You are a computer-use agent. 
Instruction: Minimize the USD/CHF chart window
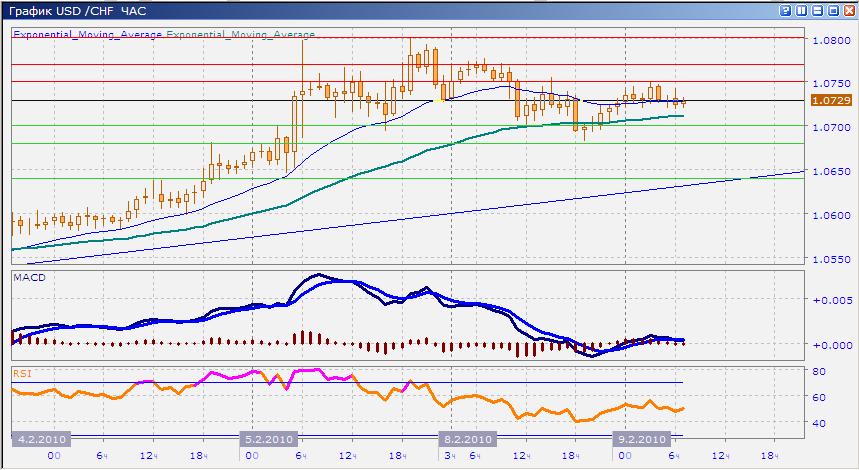coord(817,10)
